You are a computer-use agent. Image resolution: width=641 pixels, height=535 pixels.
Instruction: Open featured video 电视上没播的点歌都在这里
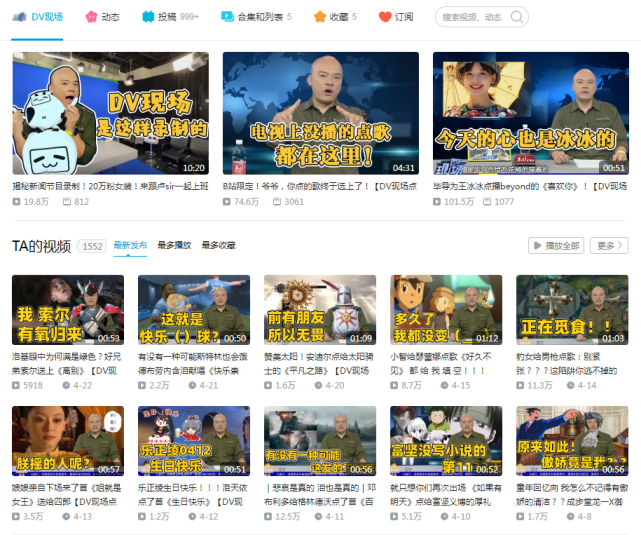321,113
